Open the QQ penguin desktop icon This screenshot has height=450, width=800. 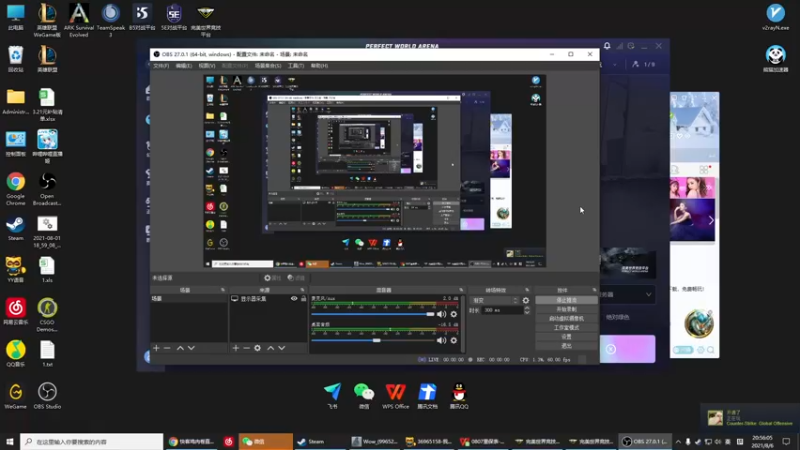pyautogui.click(x=459, y=396)
